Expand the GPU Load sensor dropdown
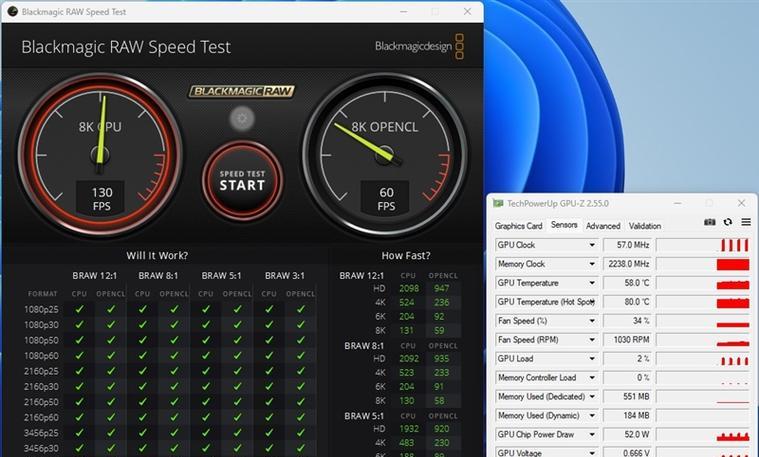This screenshot has width=759, height=457. 592,359
